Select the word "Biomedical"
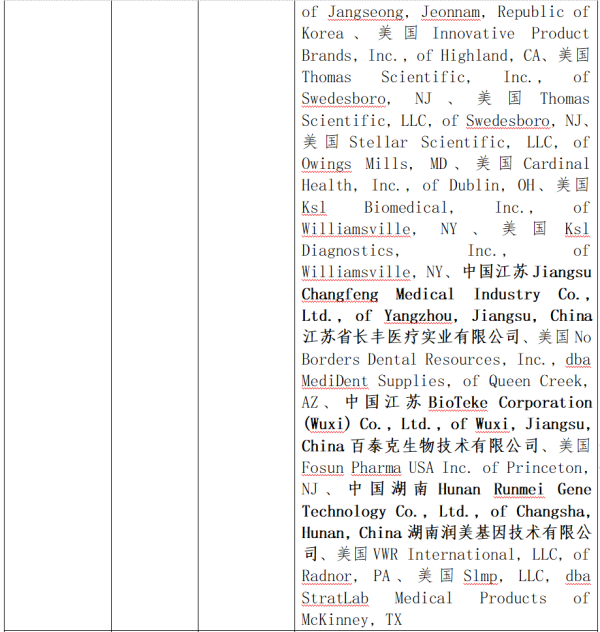Screen dimensions: 600x632 click(406, 208)
